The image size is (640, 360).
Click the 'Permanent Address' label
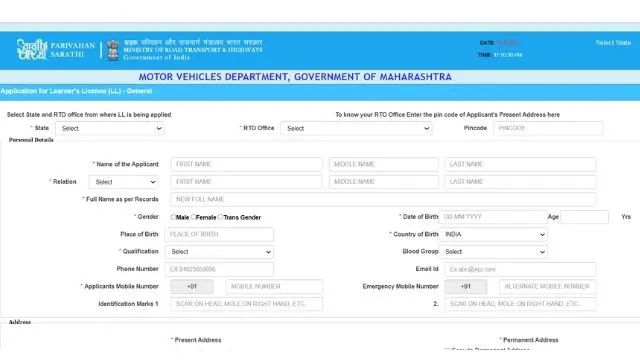click(531, 340)
